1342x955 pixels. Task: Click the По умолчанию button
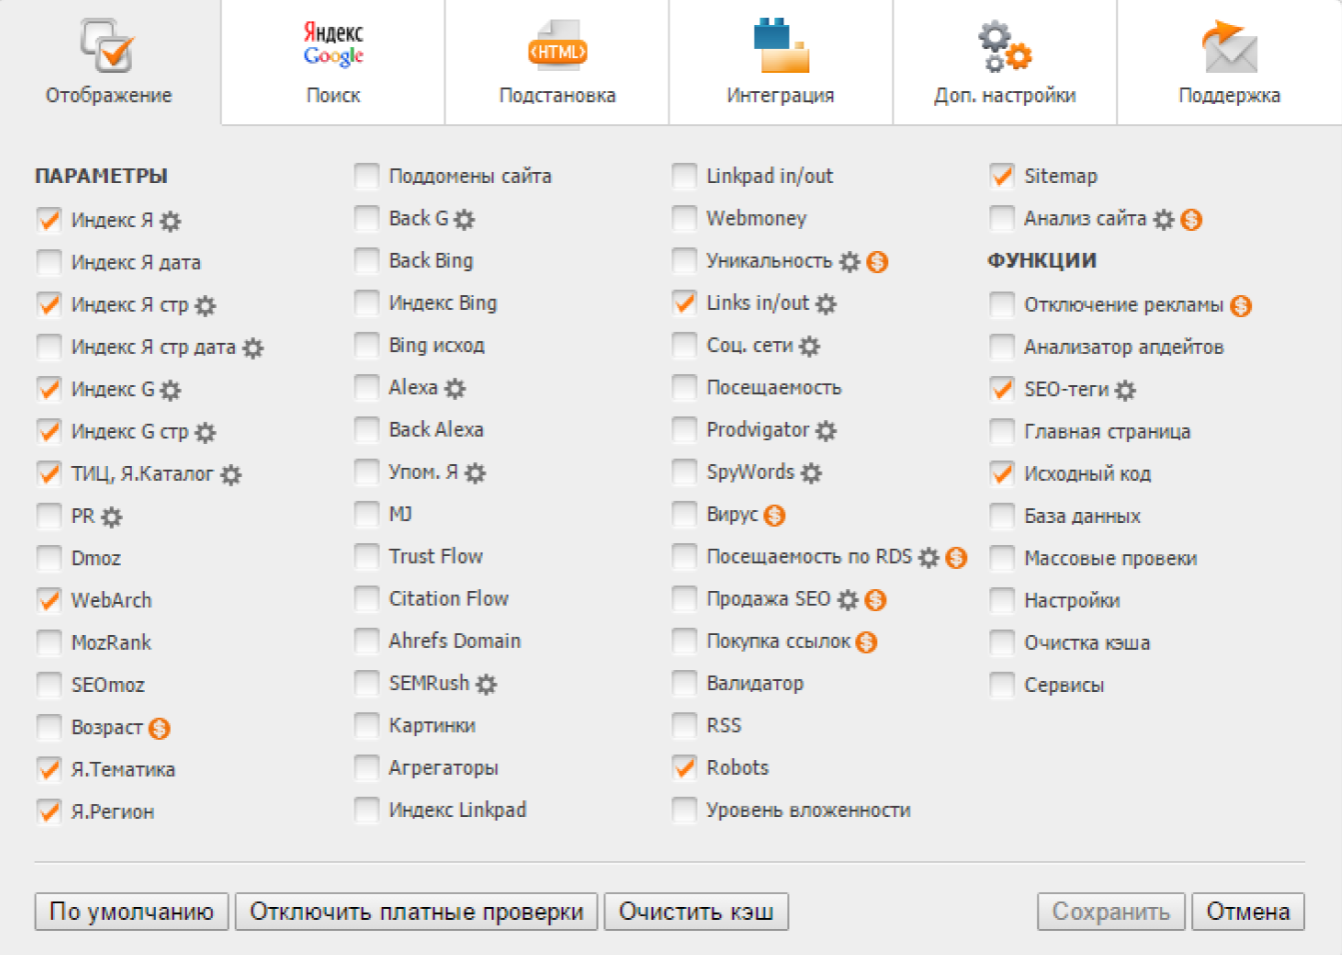tap(132, 912)
